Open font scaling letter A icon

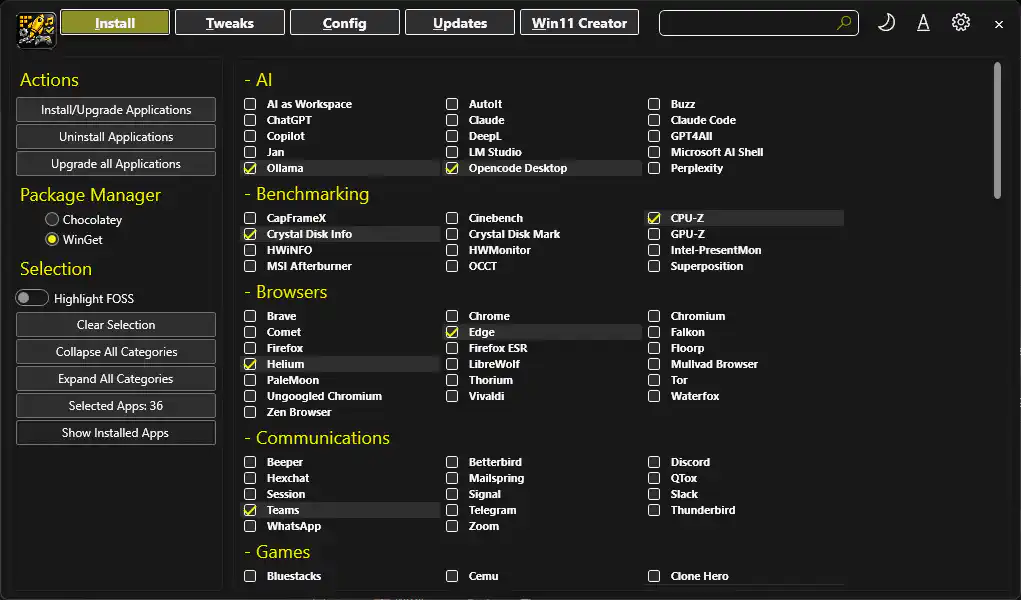click(x=923, y=23)
